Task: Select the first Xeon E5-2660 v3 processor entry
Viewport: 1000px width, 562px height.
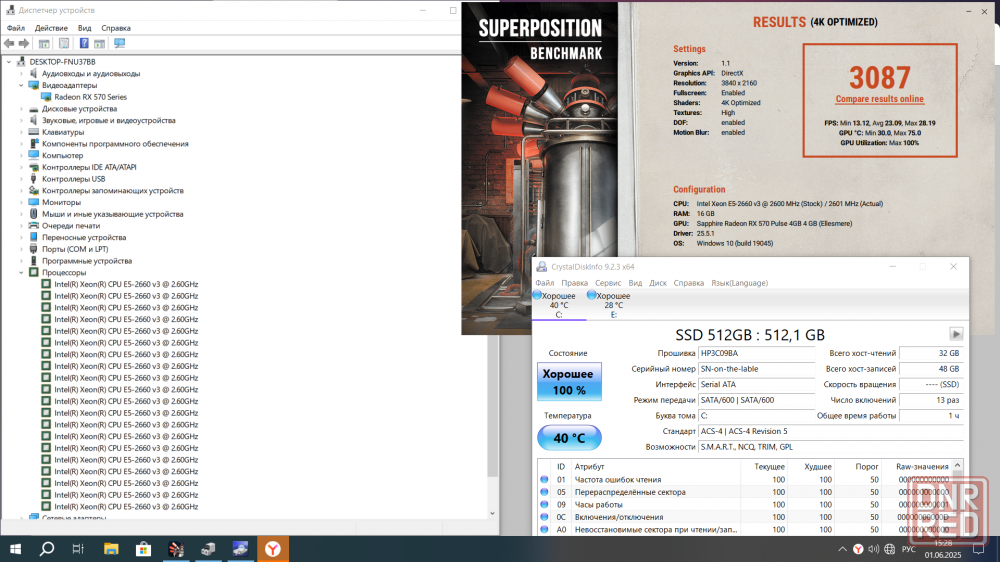Action: (x=126, y=285)
